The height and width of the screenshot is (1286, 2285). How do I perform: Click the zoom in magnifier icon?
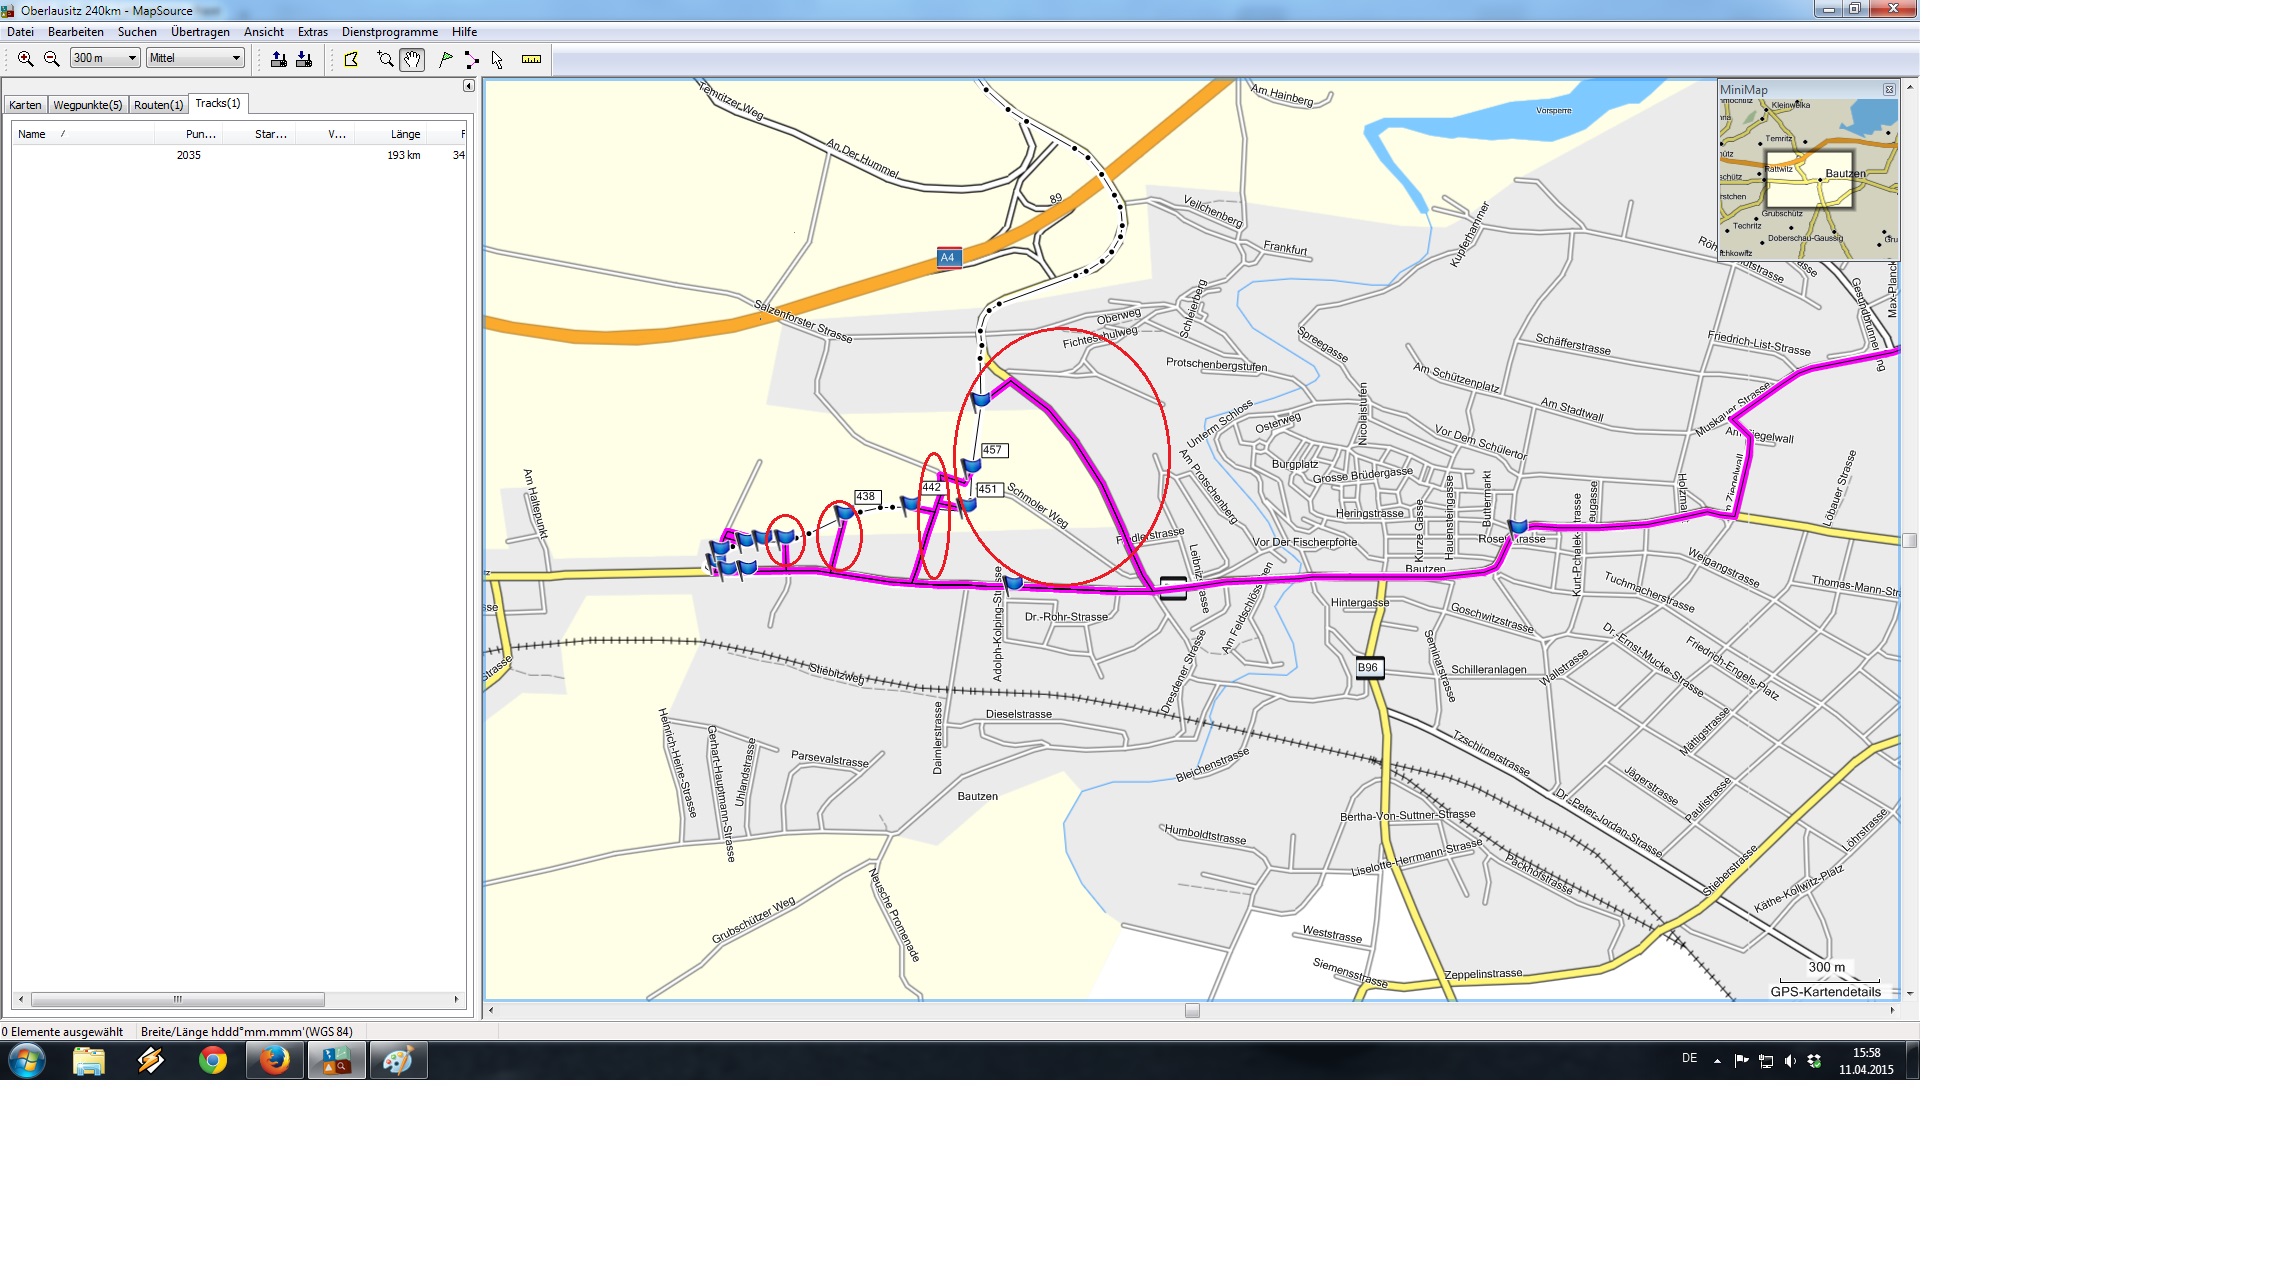[26, 59]
